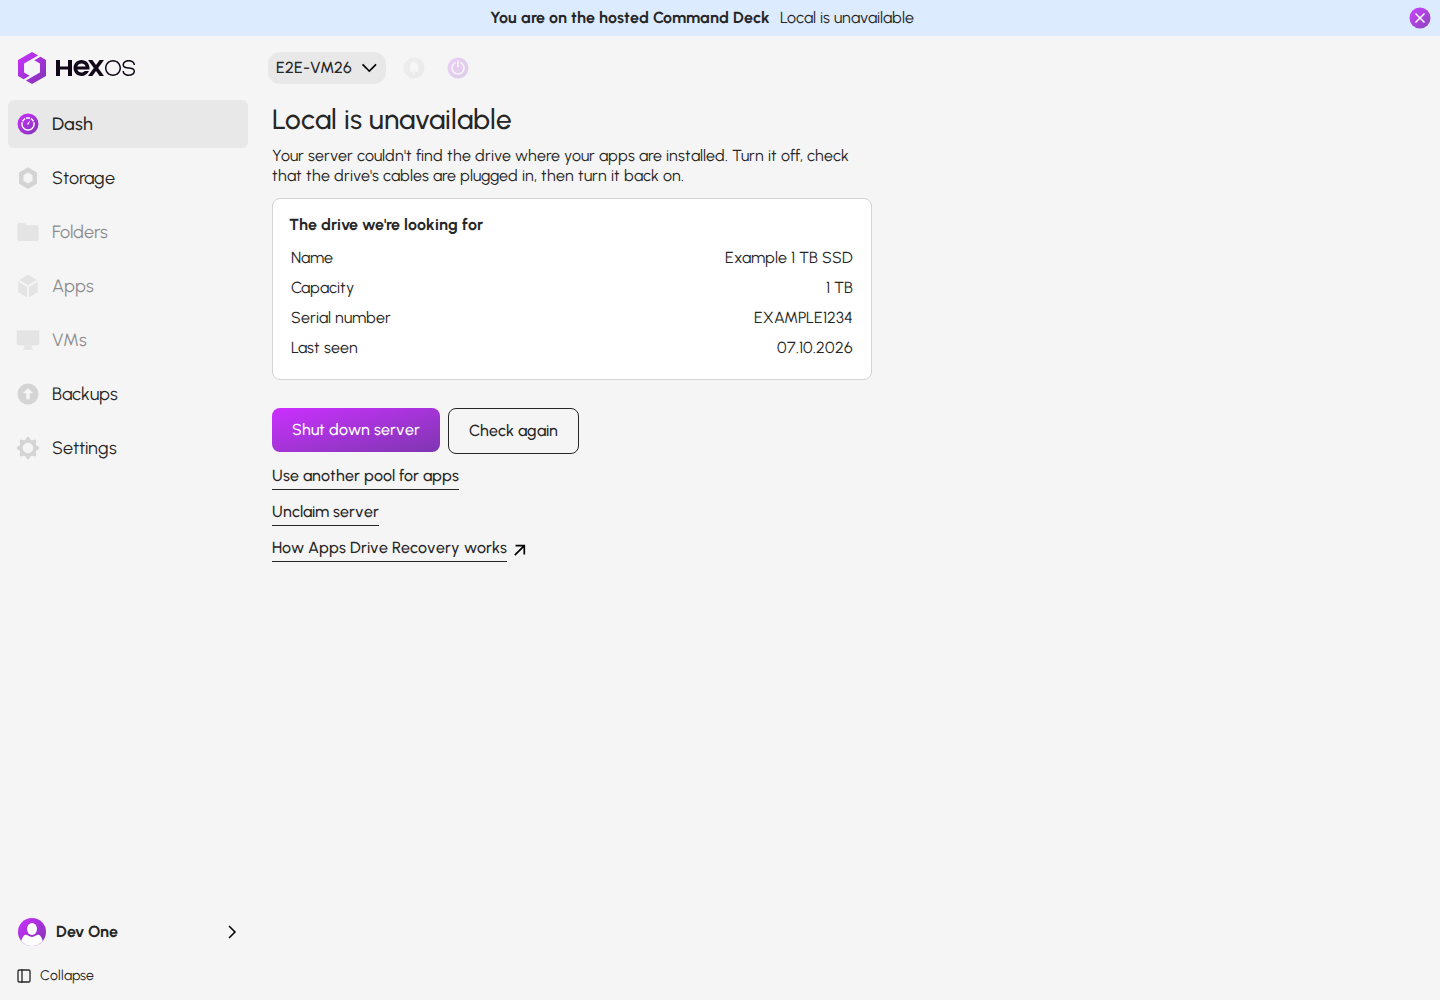This screenshot has height=1000, width=1440.
Task: Click Shut down server button
Action: [x=356, y=430]
